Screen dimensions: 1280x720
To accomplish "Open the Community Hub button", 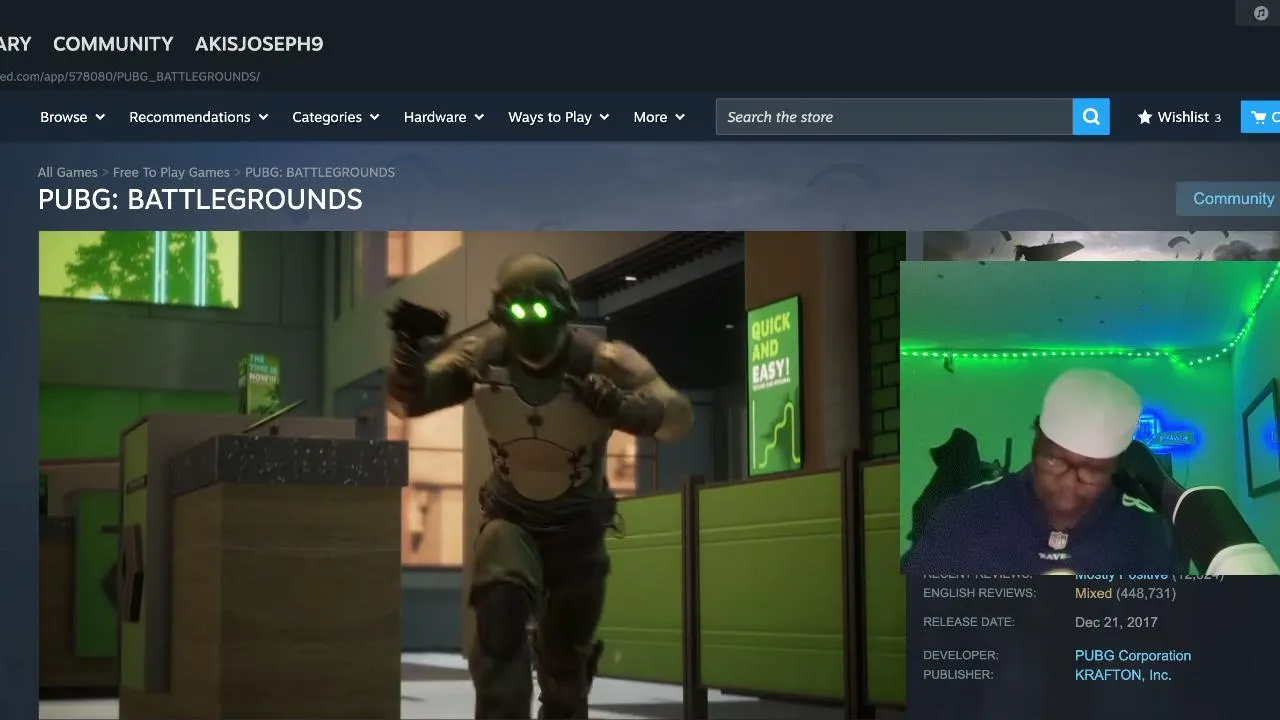I will [x=1228, y=198].
